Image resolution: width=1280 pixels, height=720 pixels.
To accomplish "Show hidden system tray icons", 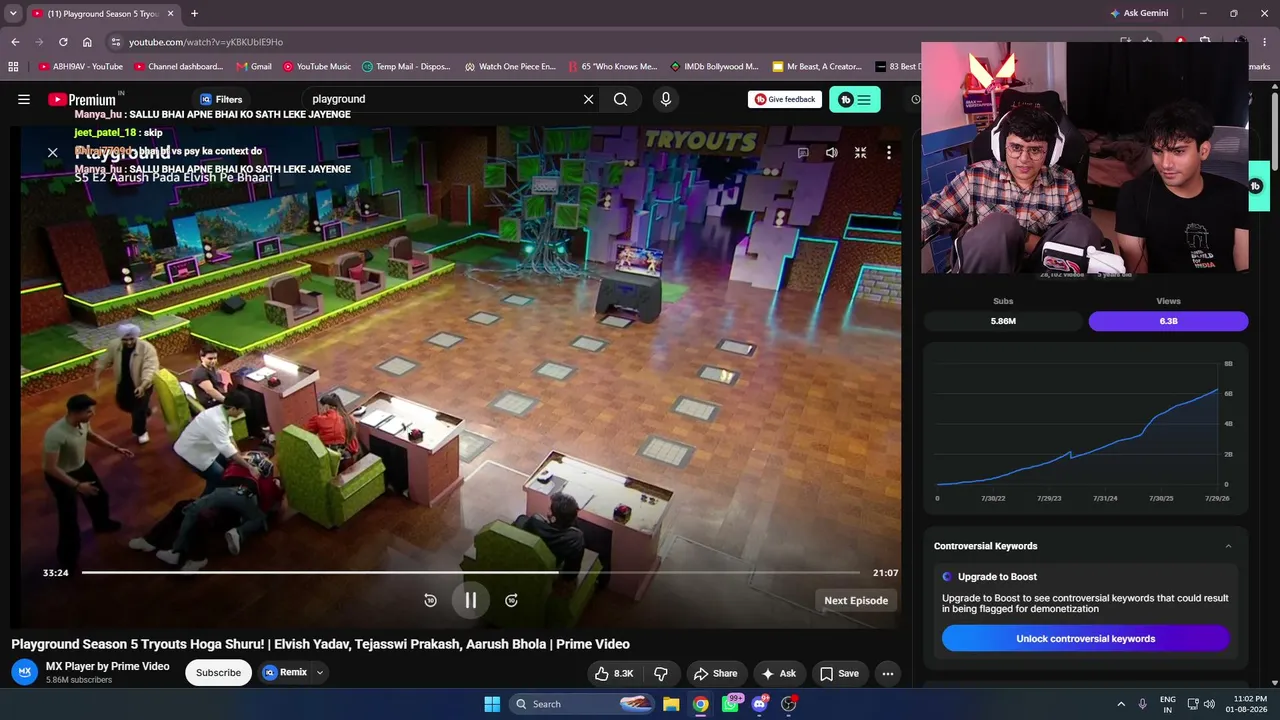I will 1121,704.
